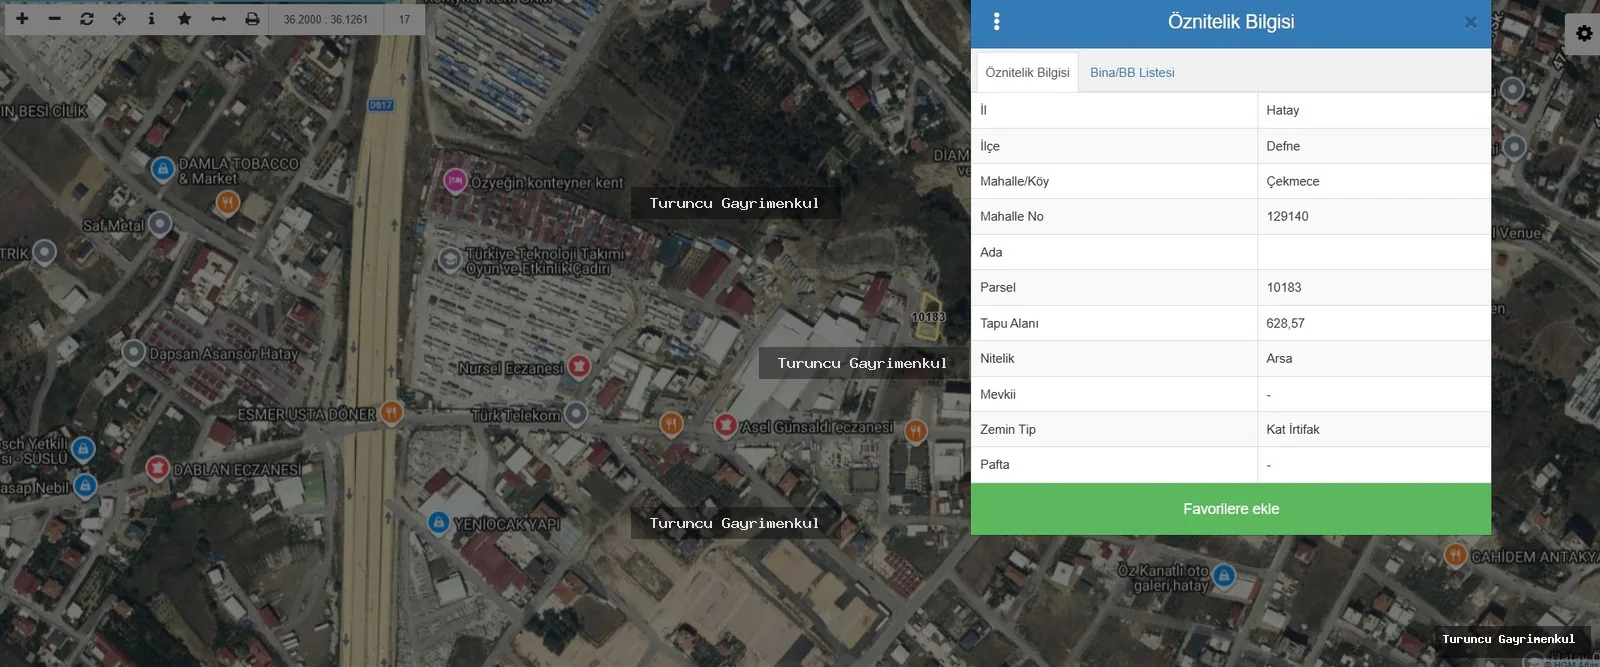Switch to the Bina/BB Listesi tab
1600x667 pixels.
[1132, 73]
